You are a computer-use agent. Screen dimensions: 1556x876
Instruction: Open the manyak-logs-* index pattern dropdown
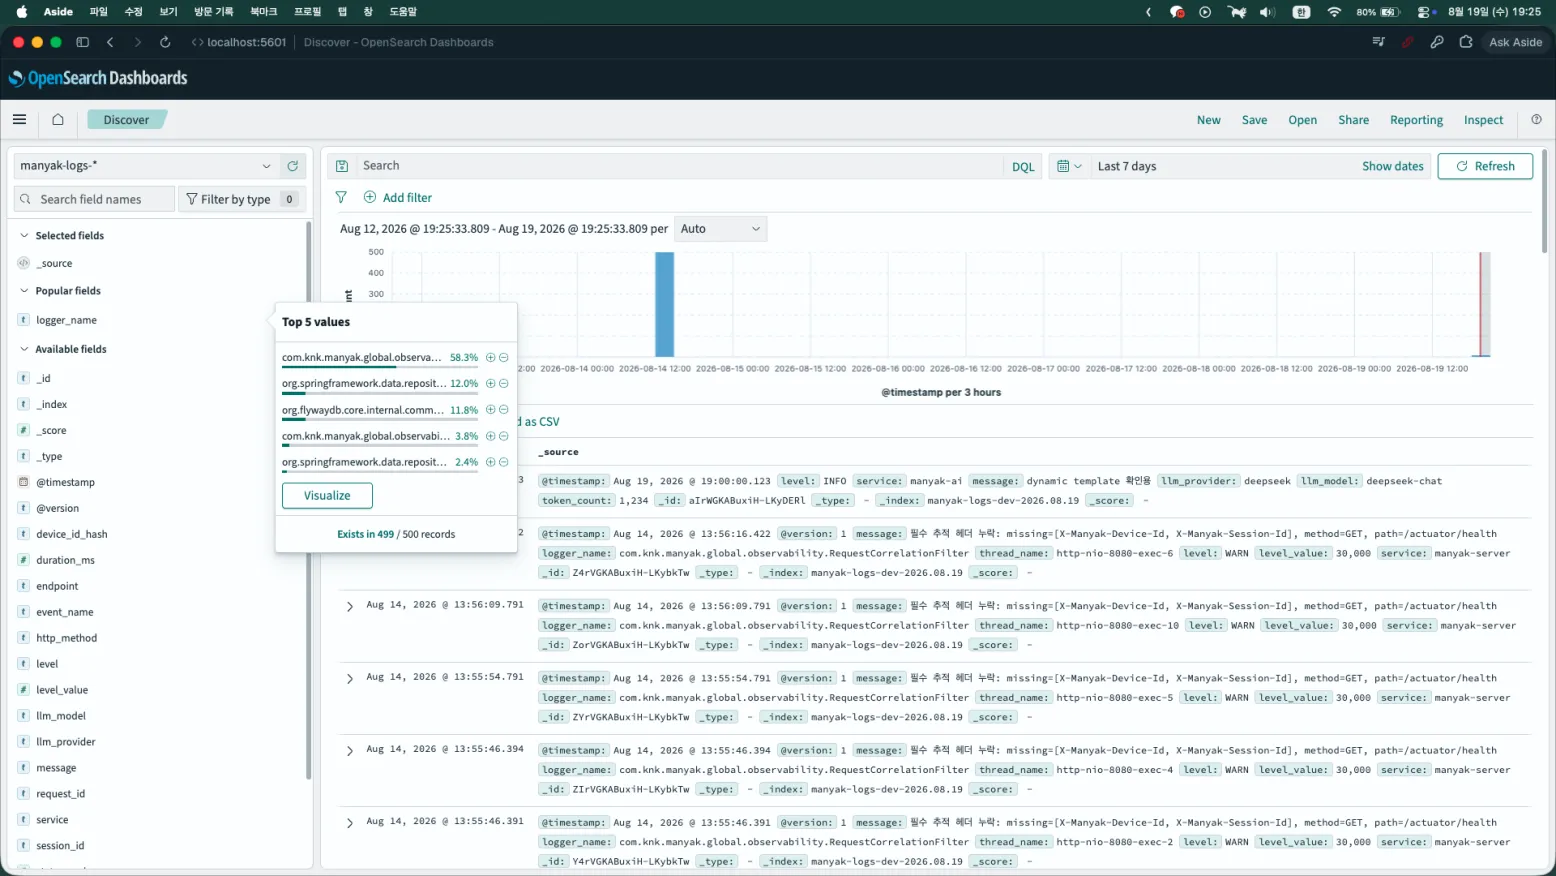point(144,166)
